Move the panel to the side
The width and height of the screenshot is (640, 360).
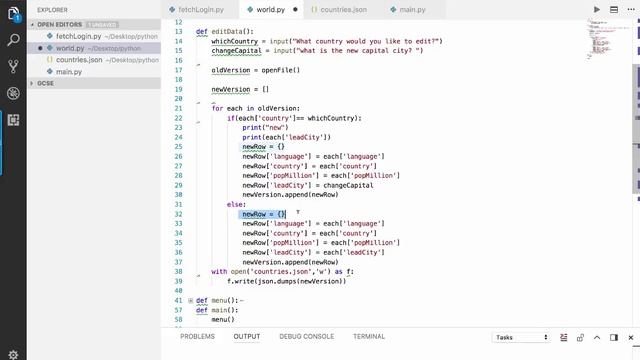click(x=614, y=338)
